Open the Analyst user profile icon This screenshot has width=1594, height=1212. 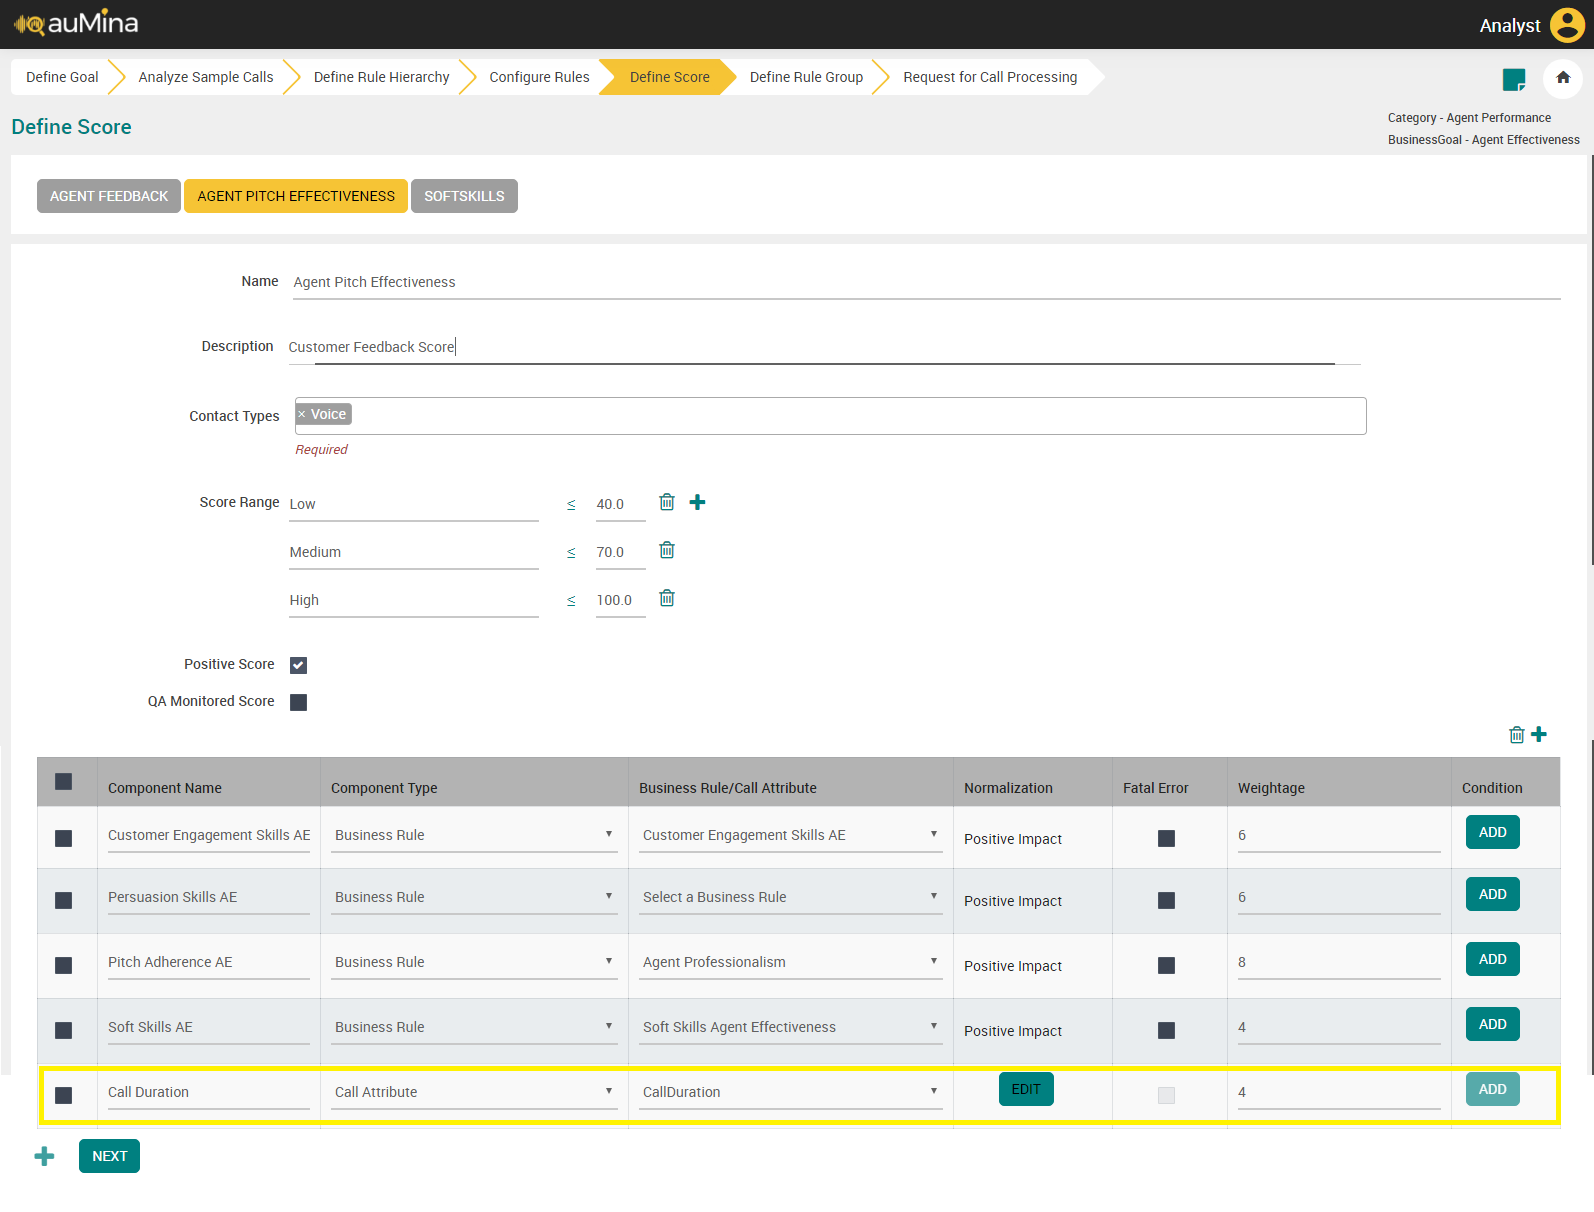[1567, 25]
